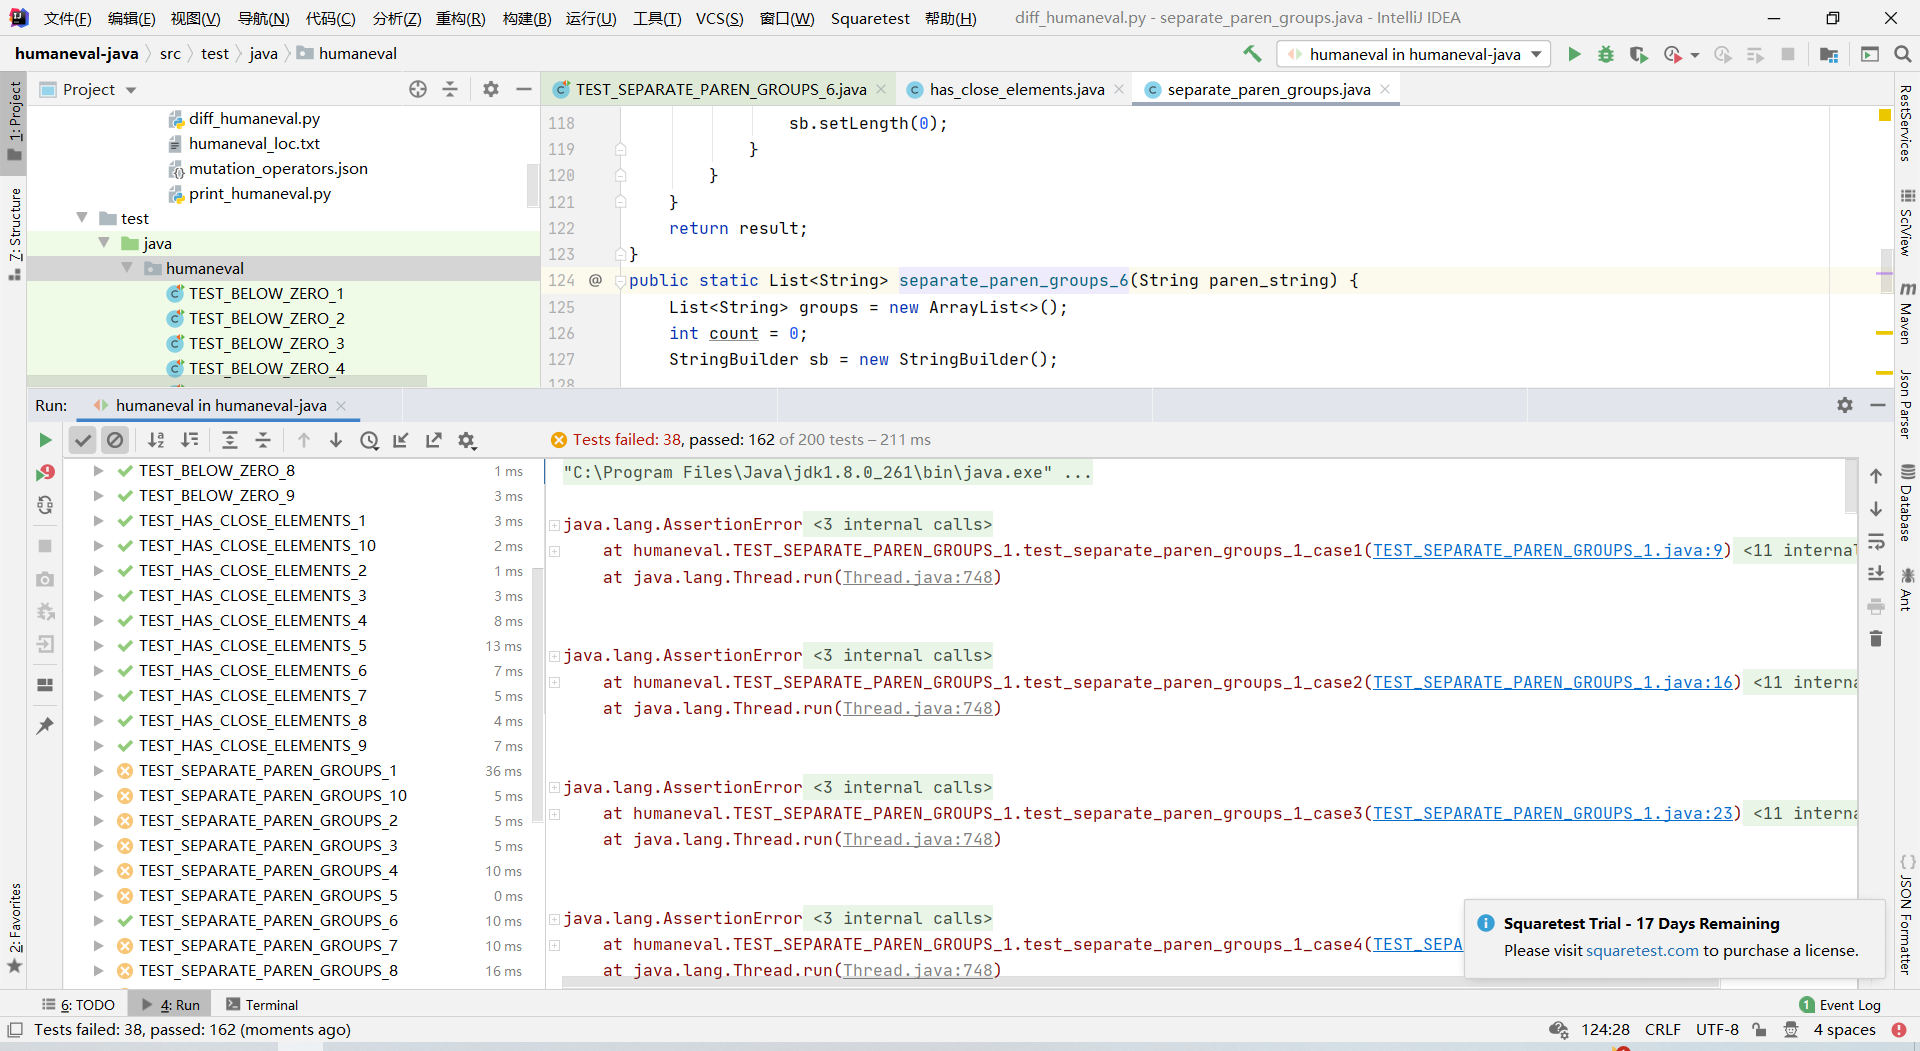Run with coverage icon in toolbar
1920x1051 pixels.
(1638, 54)
